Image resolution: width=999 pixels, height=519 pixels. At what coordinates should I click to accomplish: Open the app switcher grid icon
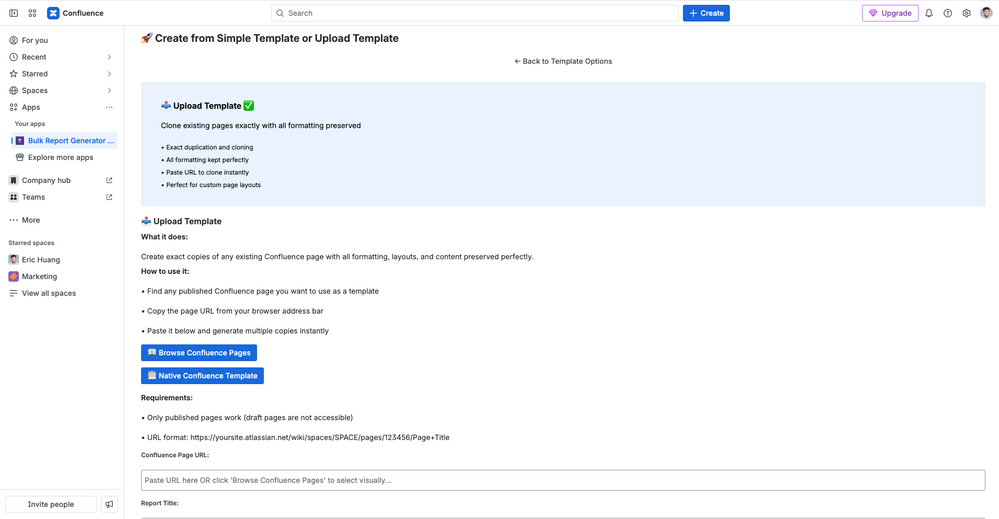[32, 13]
